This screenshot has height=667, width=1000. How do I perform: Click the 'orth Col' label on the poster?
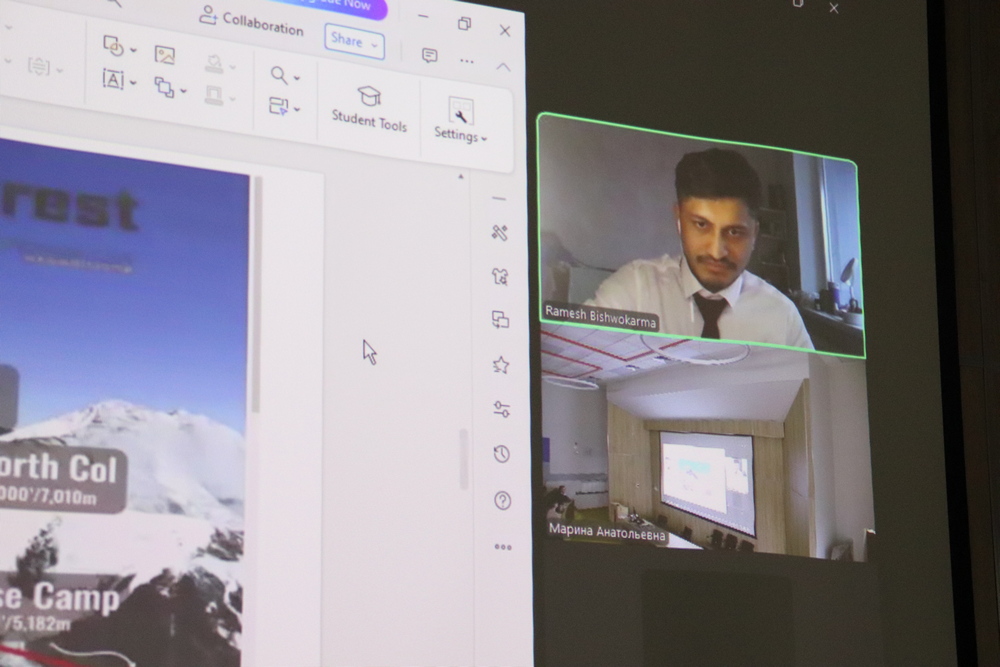click(x=59, y=470)
